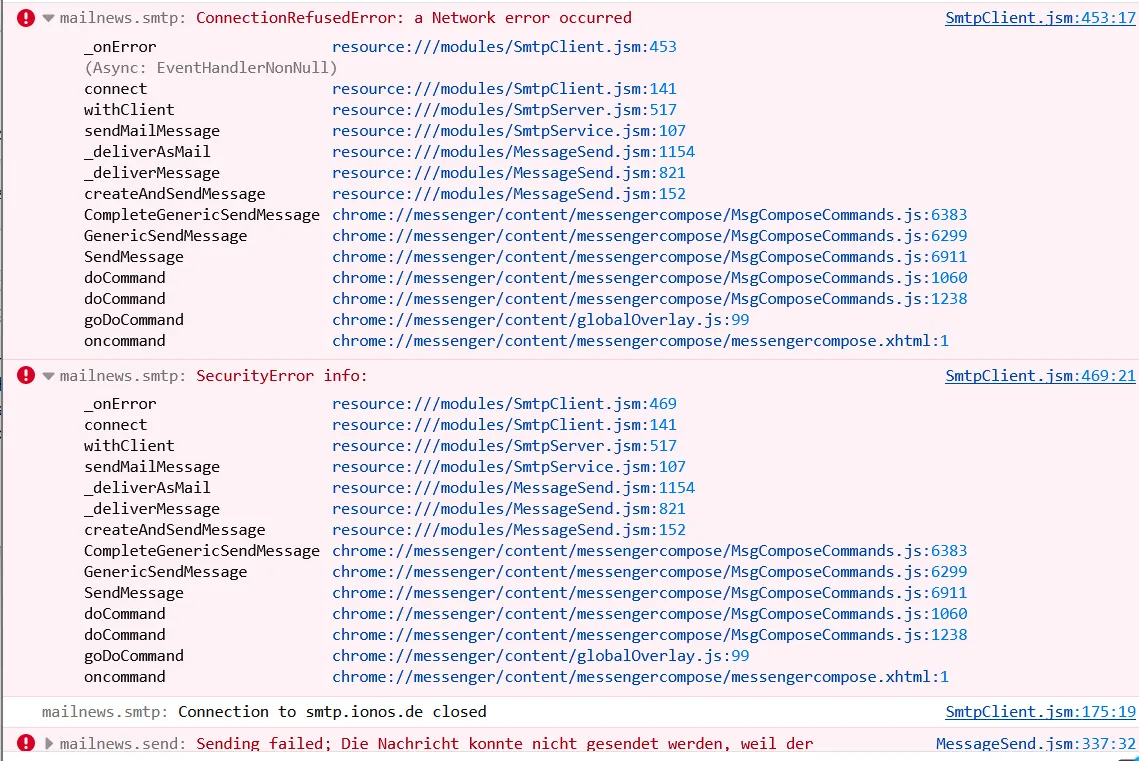Select 'oncommand' function name in first trace
Screen dimensions: 1139x761
pyautogui.click(x=124, y=341)
